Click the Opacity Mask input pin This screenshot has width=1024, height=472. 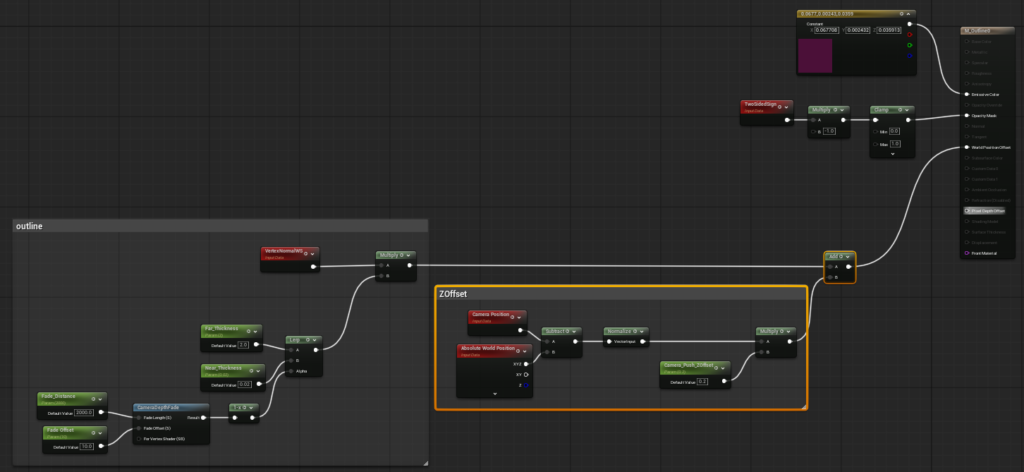pyautogui.click(x=966, y=116)
